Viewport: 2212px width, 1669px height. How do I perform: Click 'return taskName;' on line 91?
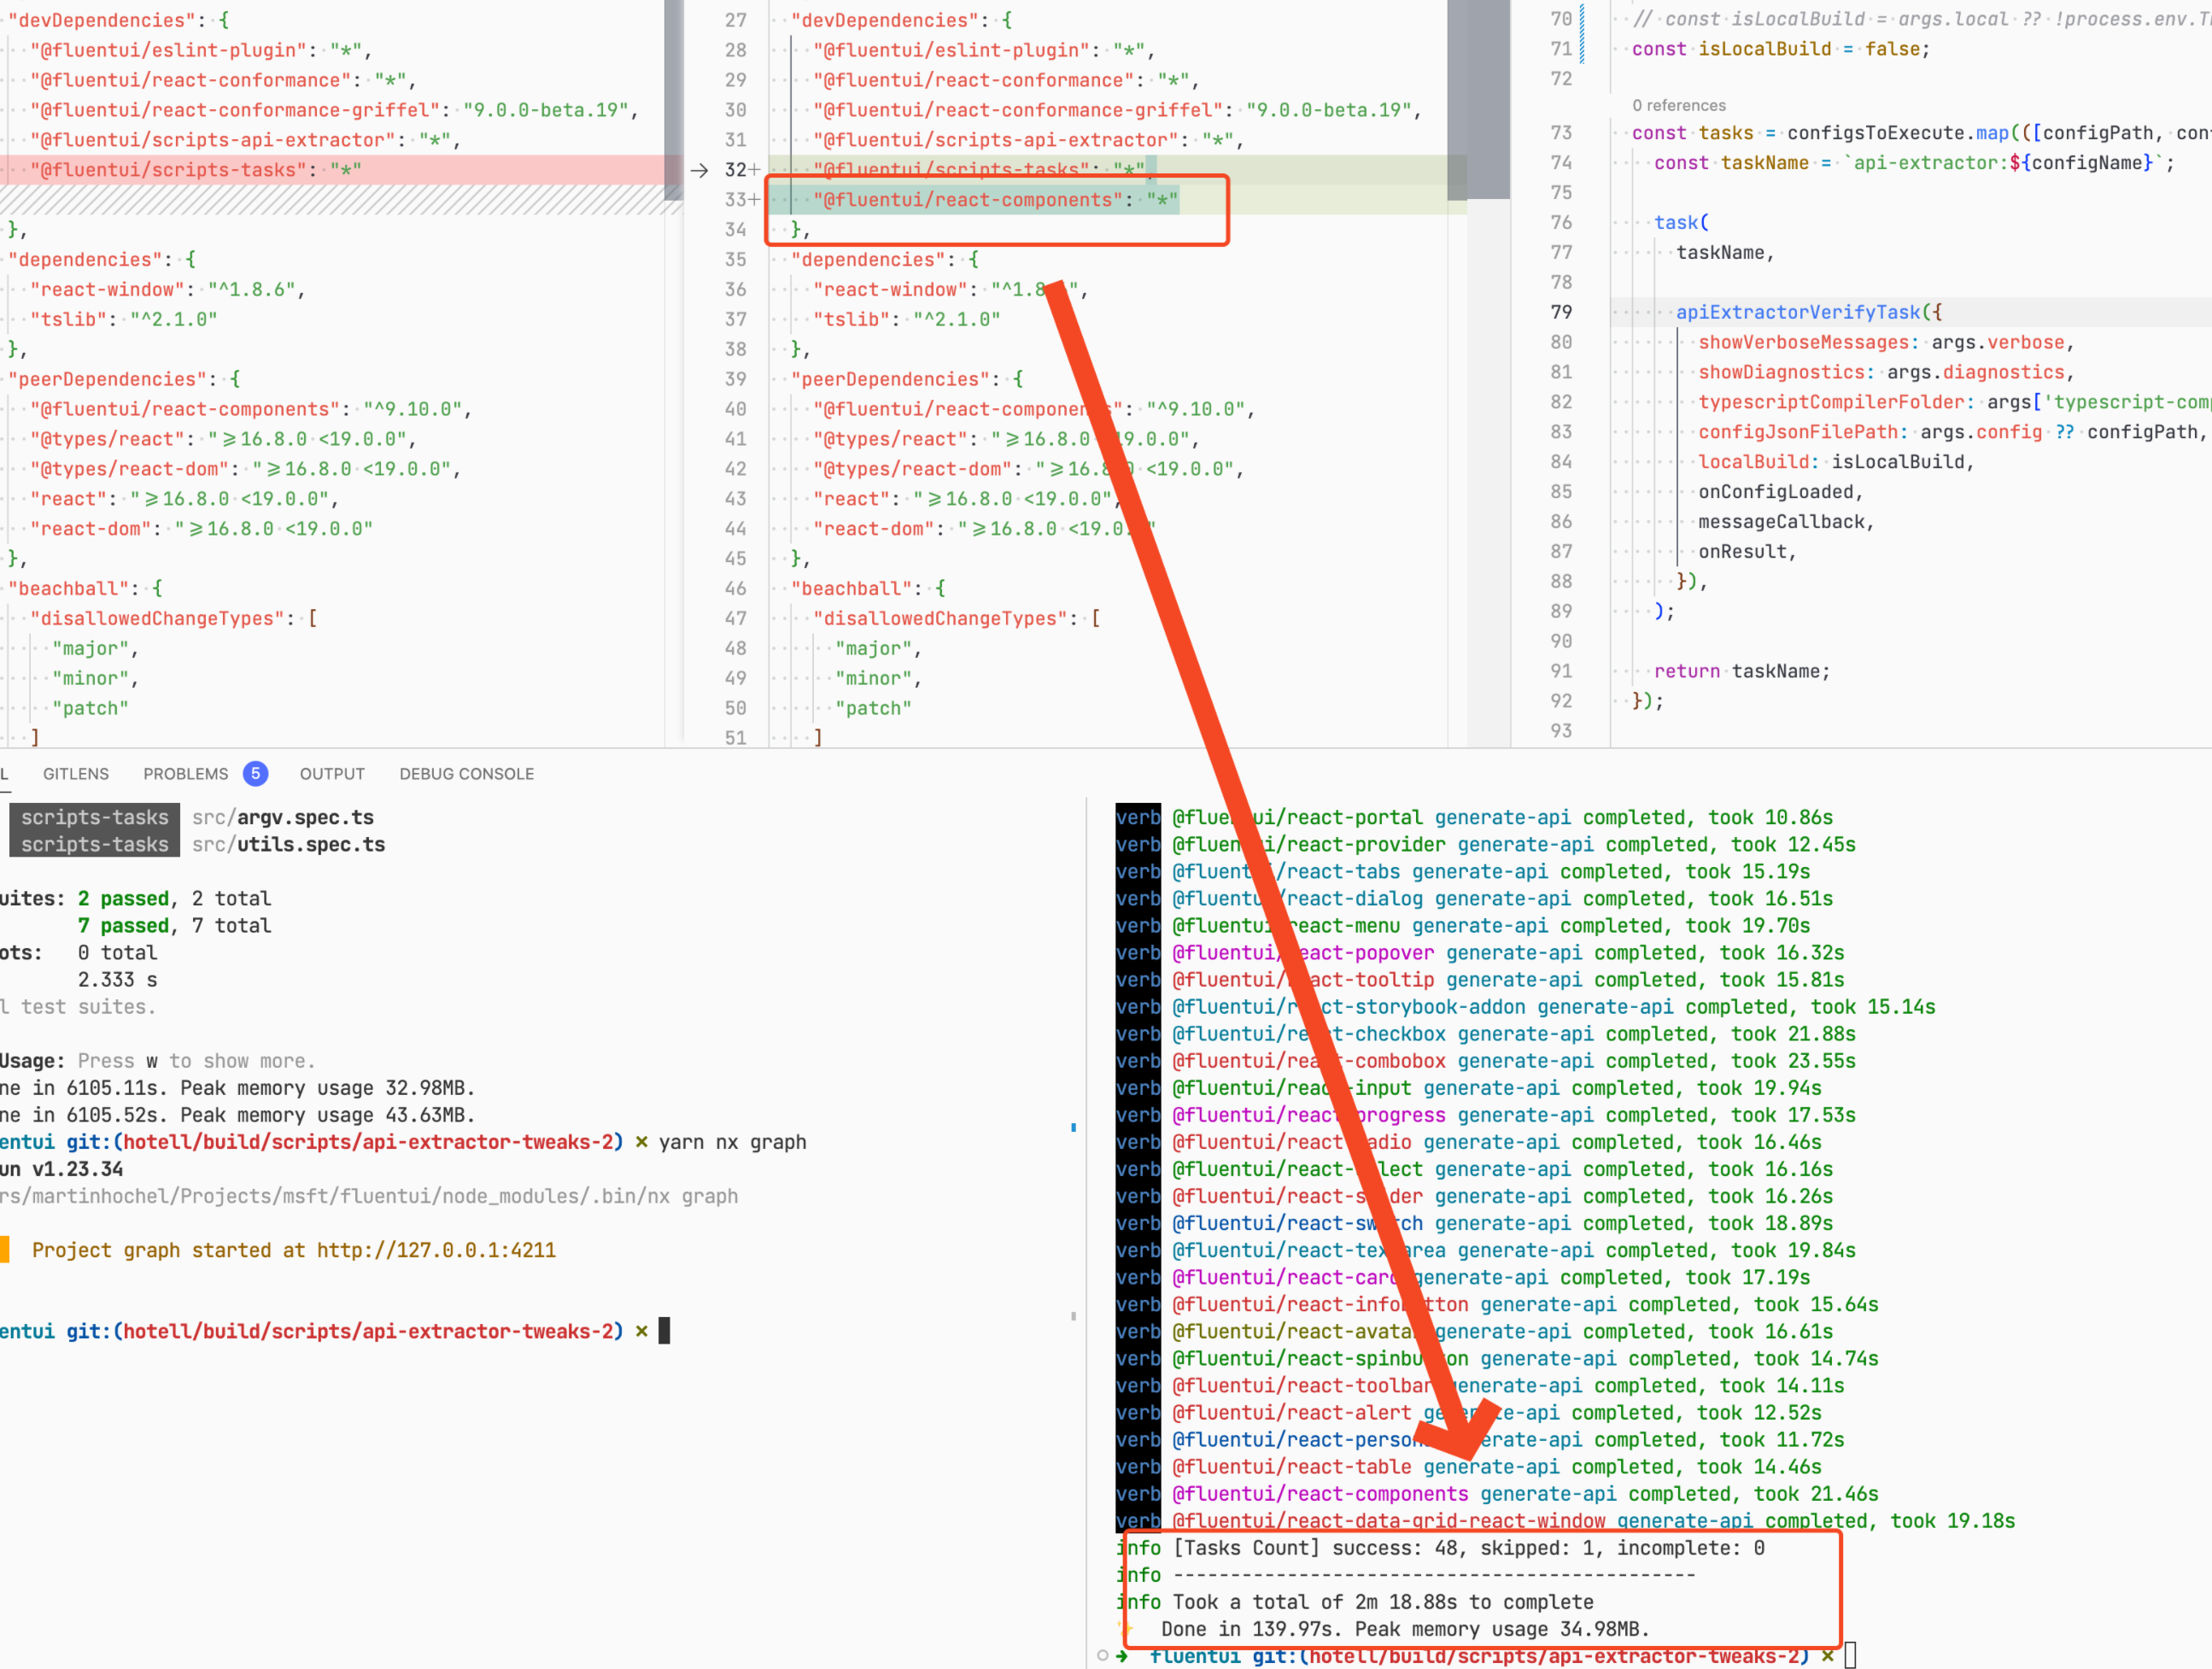coord(1742,671)
